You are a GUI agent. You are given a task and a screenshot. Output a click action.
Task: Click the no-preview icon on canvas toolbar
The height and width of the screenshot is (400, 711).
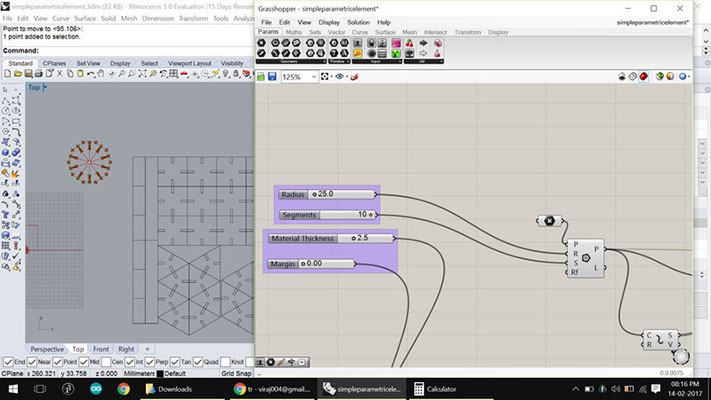(x=622, y=77)
